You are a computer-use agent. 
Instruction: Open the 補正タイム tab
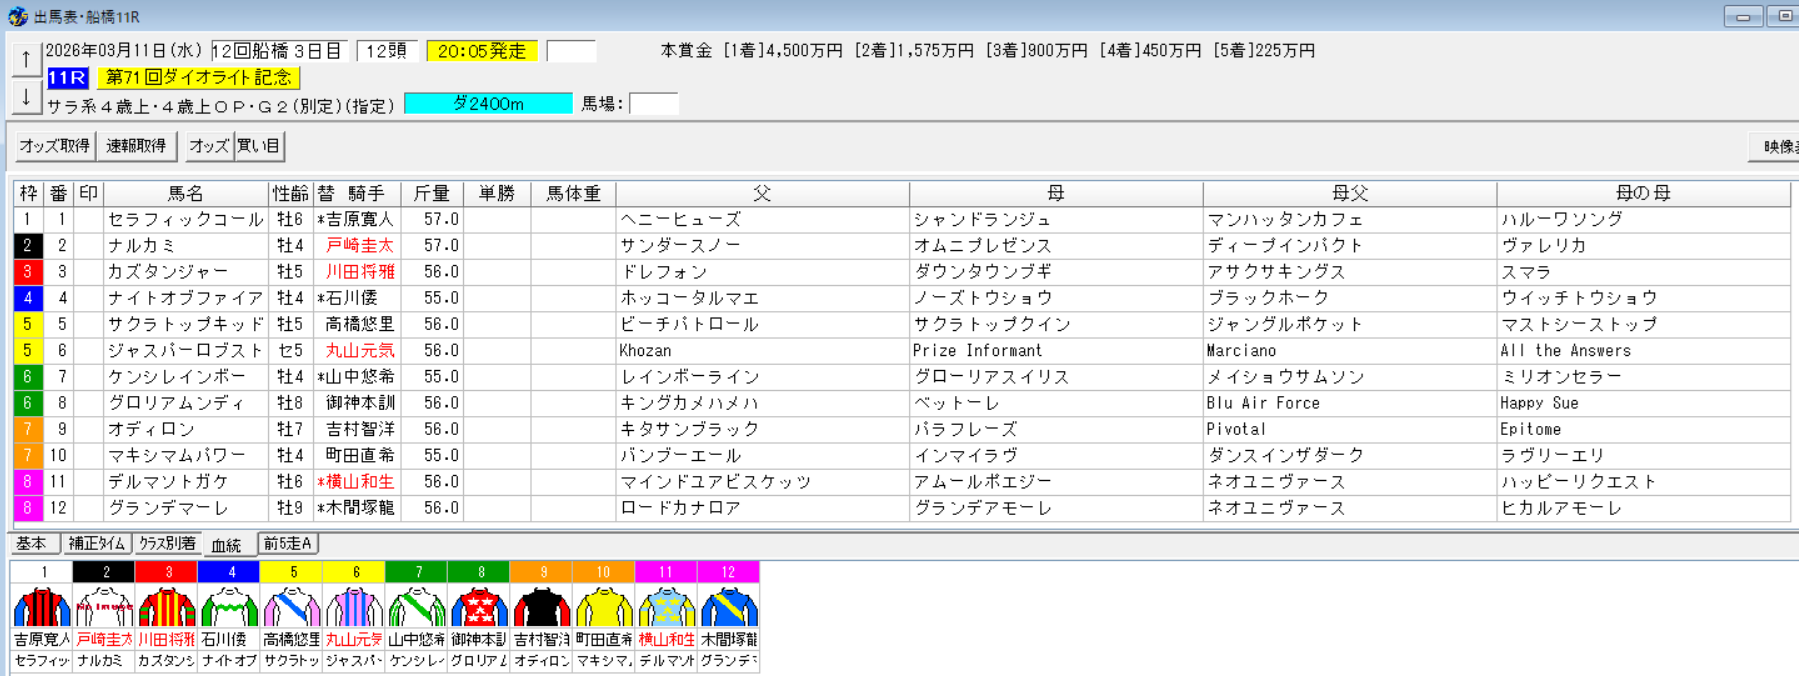97,544
